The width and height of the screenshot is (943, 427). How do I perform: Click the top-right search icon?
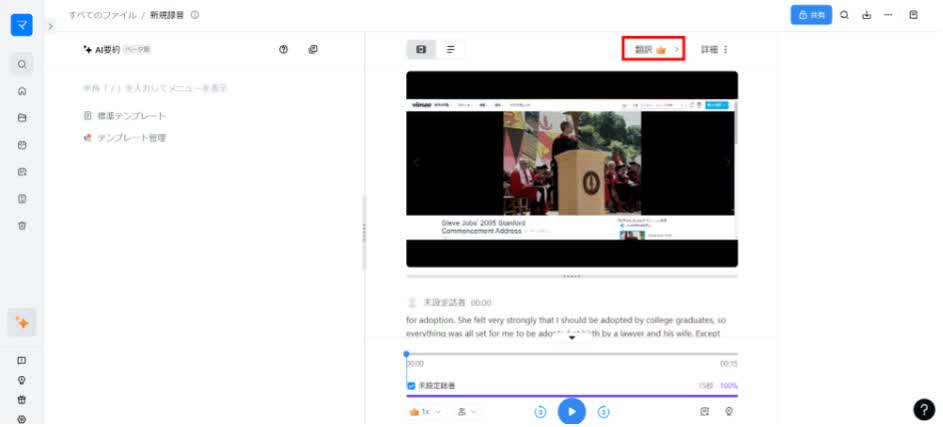click(x=844, y=15)
